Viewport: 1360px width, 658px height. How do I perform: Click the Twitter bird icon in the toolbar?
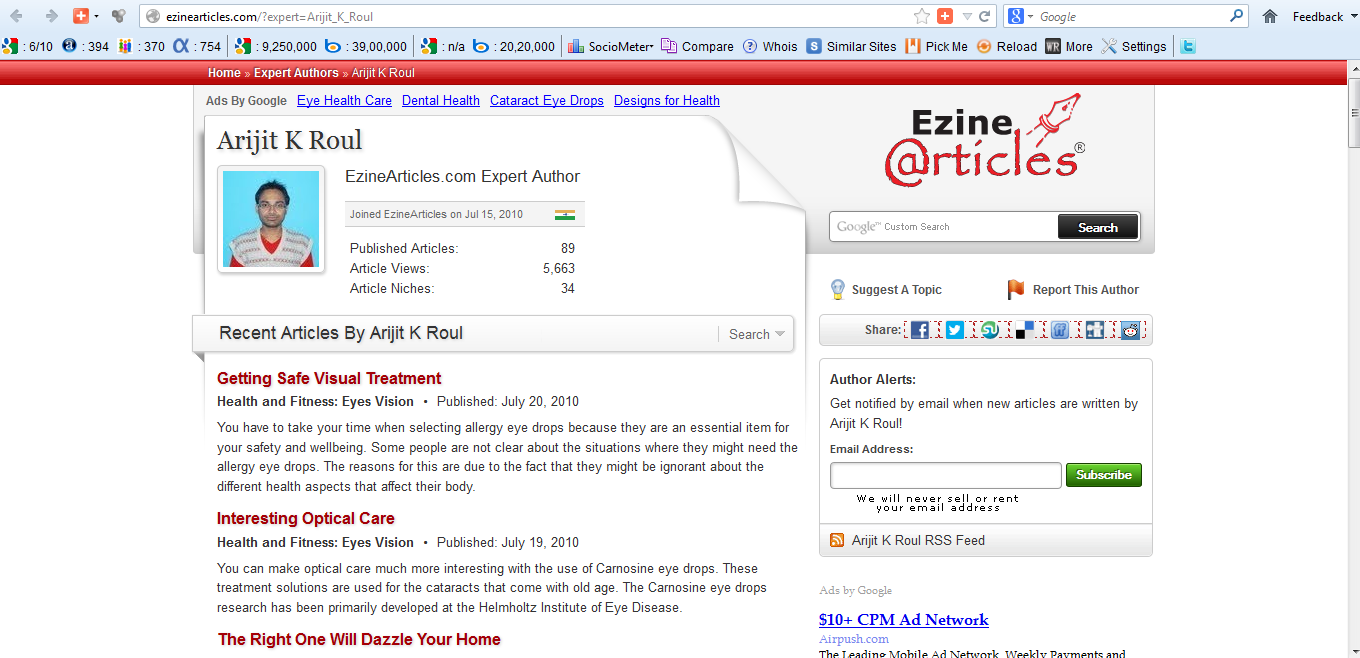click(1188, 46)
